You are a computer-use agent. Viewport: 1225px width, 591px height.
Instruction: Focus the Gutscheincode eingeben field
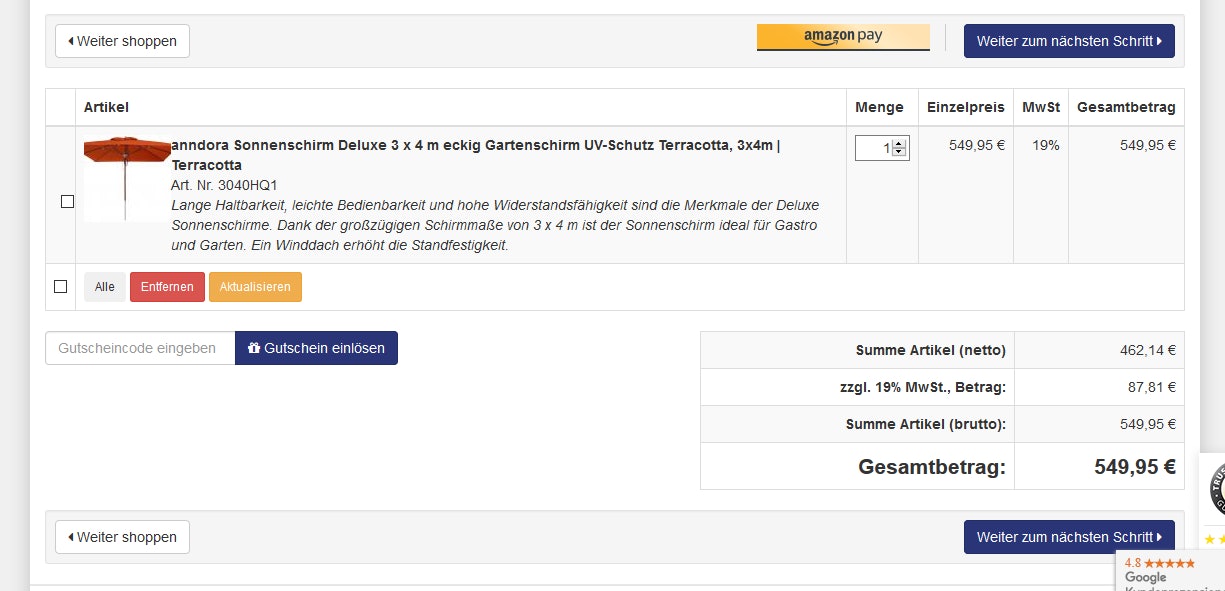coord(140,348)
